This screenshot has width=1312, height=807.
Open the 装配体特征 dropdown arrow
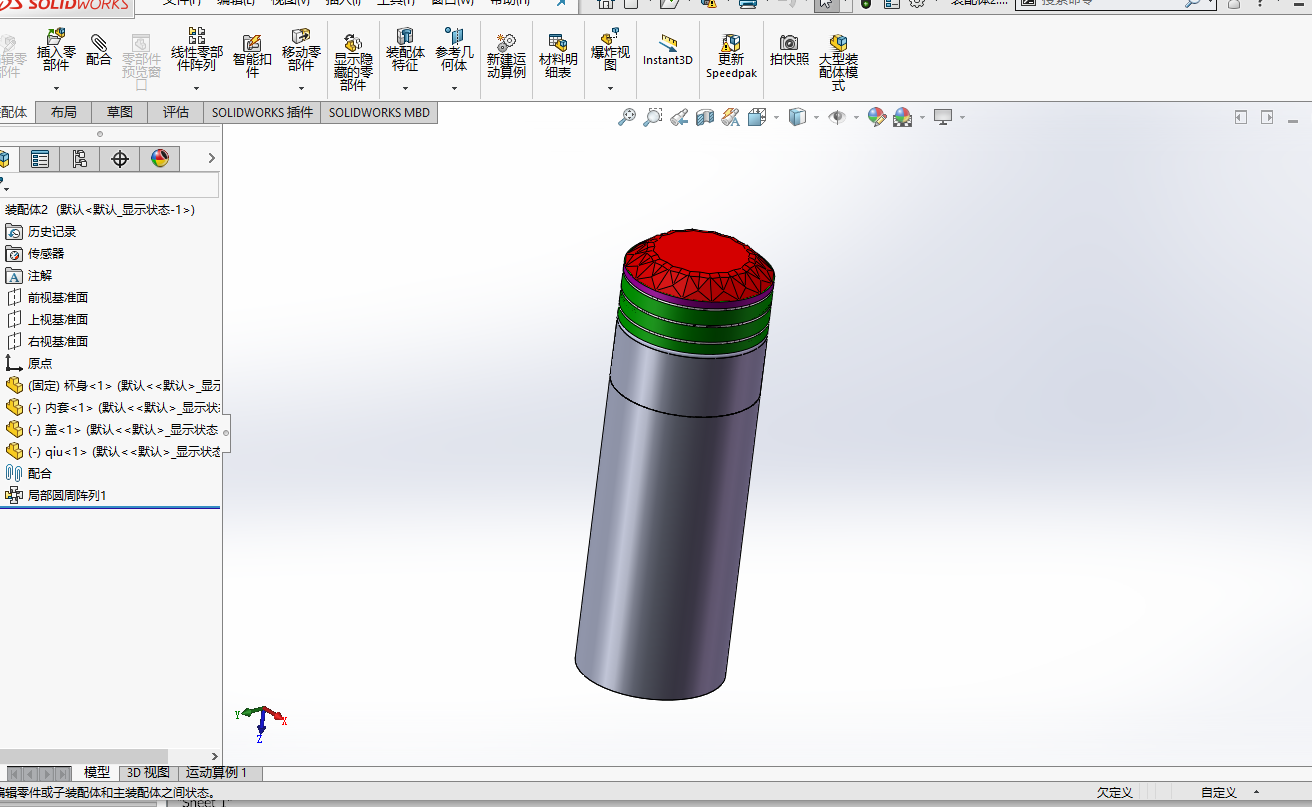click(405, 88)
